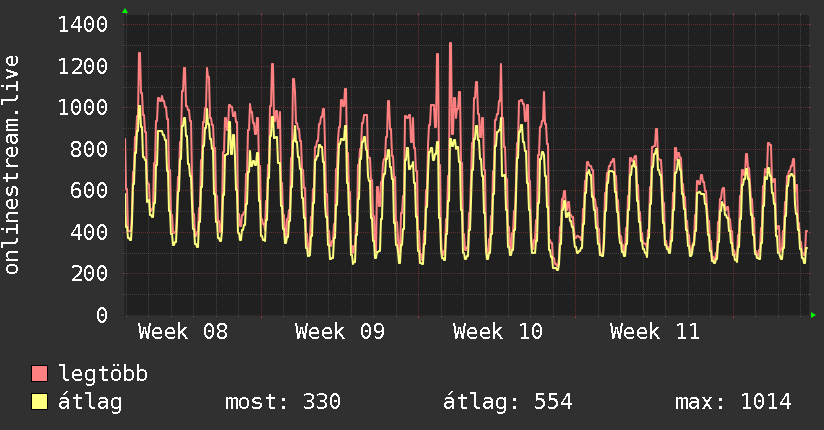Click the Week 11 axis label
The image size is (824, 430).
(655, 332)
